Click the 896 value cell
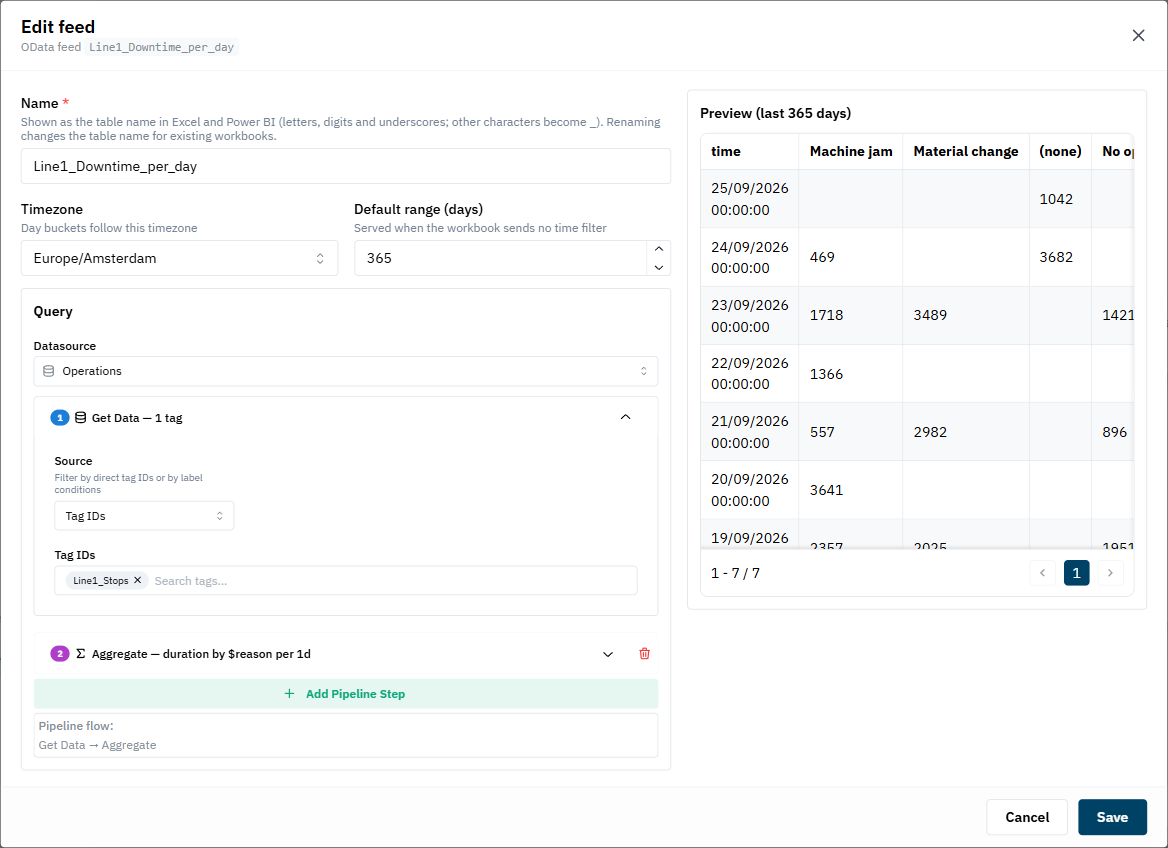The width and height of the screenshot is (1168, 848). [x=1114, y=431]
